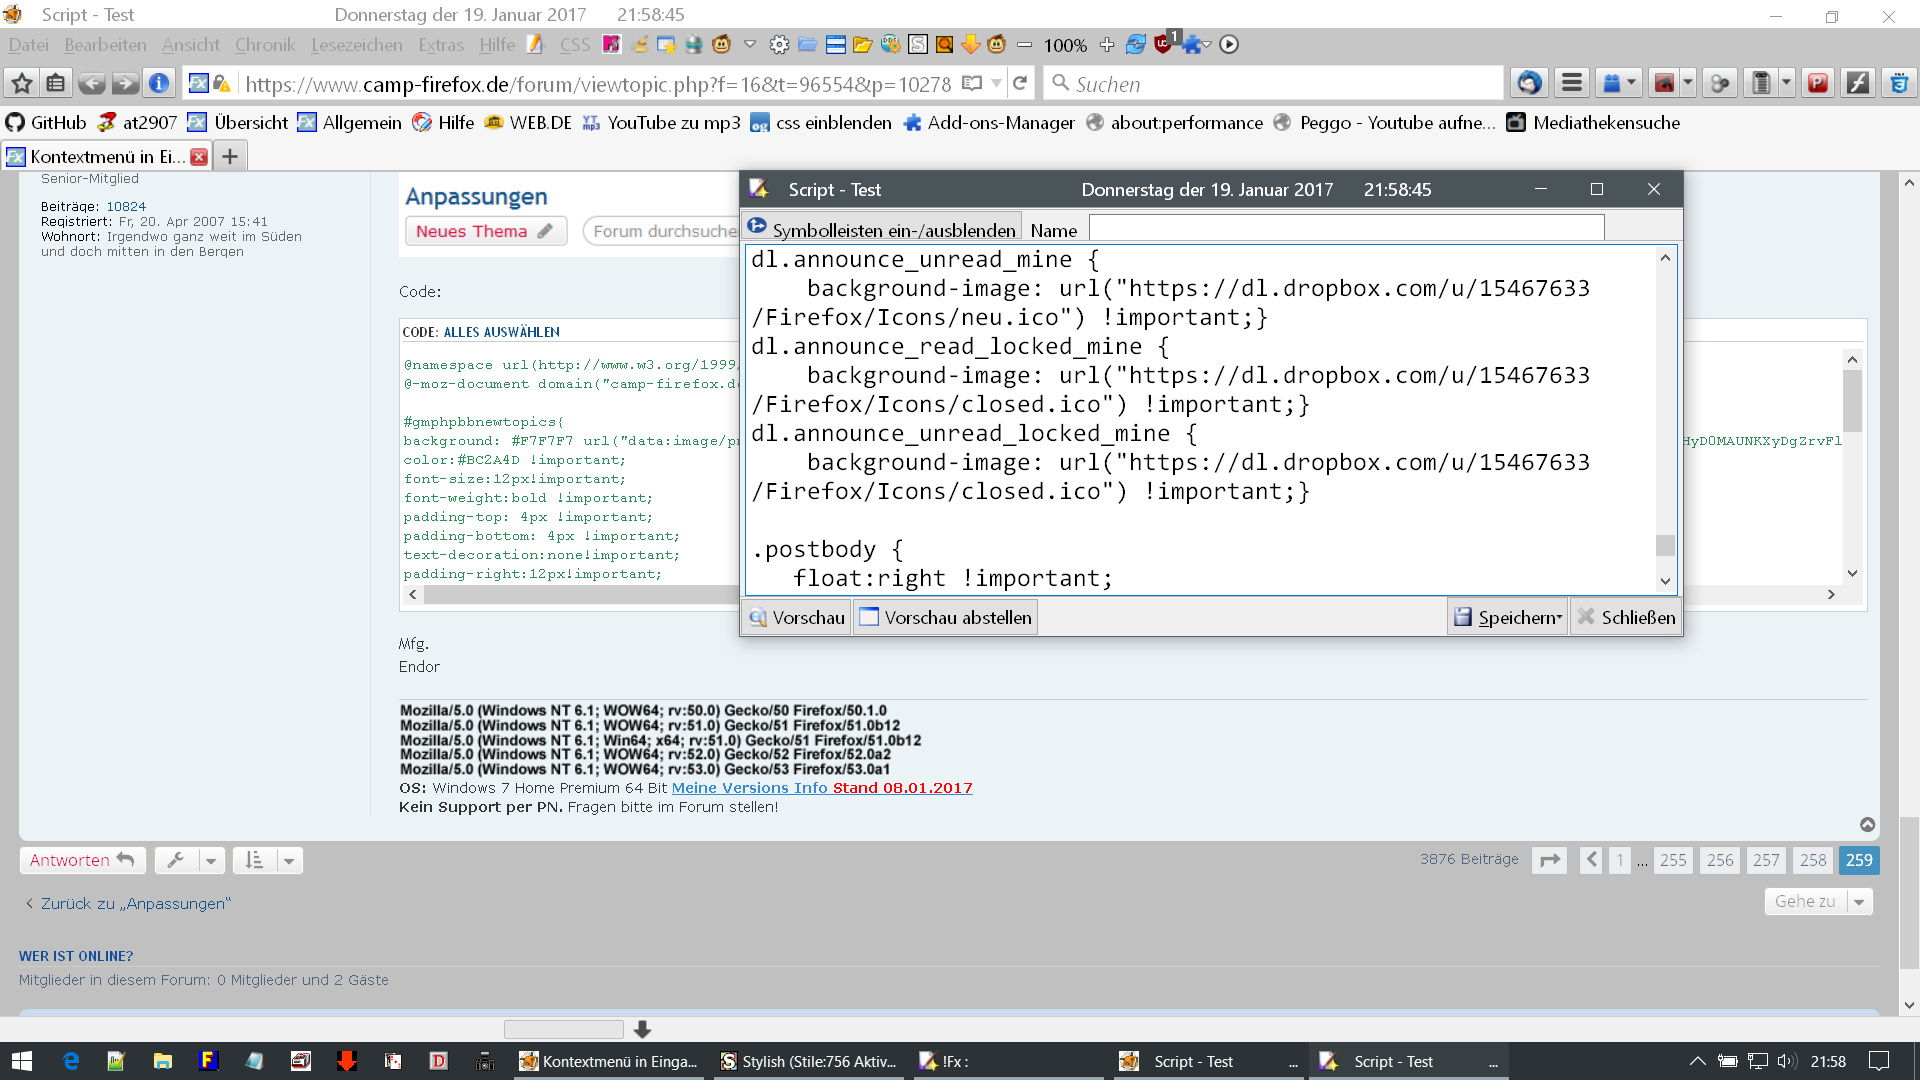Toggle Symbolleisten ein-/ausblenden button

pyautogui.click(x=883, y=229)
